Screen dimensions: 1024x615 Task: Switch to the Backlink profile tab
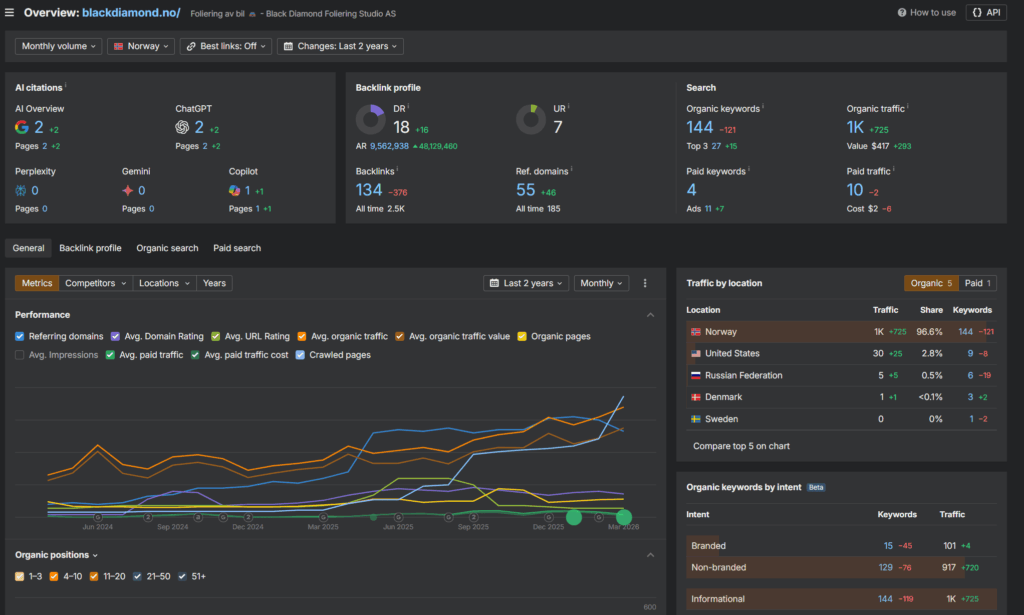[x=90, y=248]
